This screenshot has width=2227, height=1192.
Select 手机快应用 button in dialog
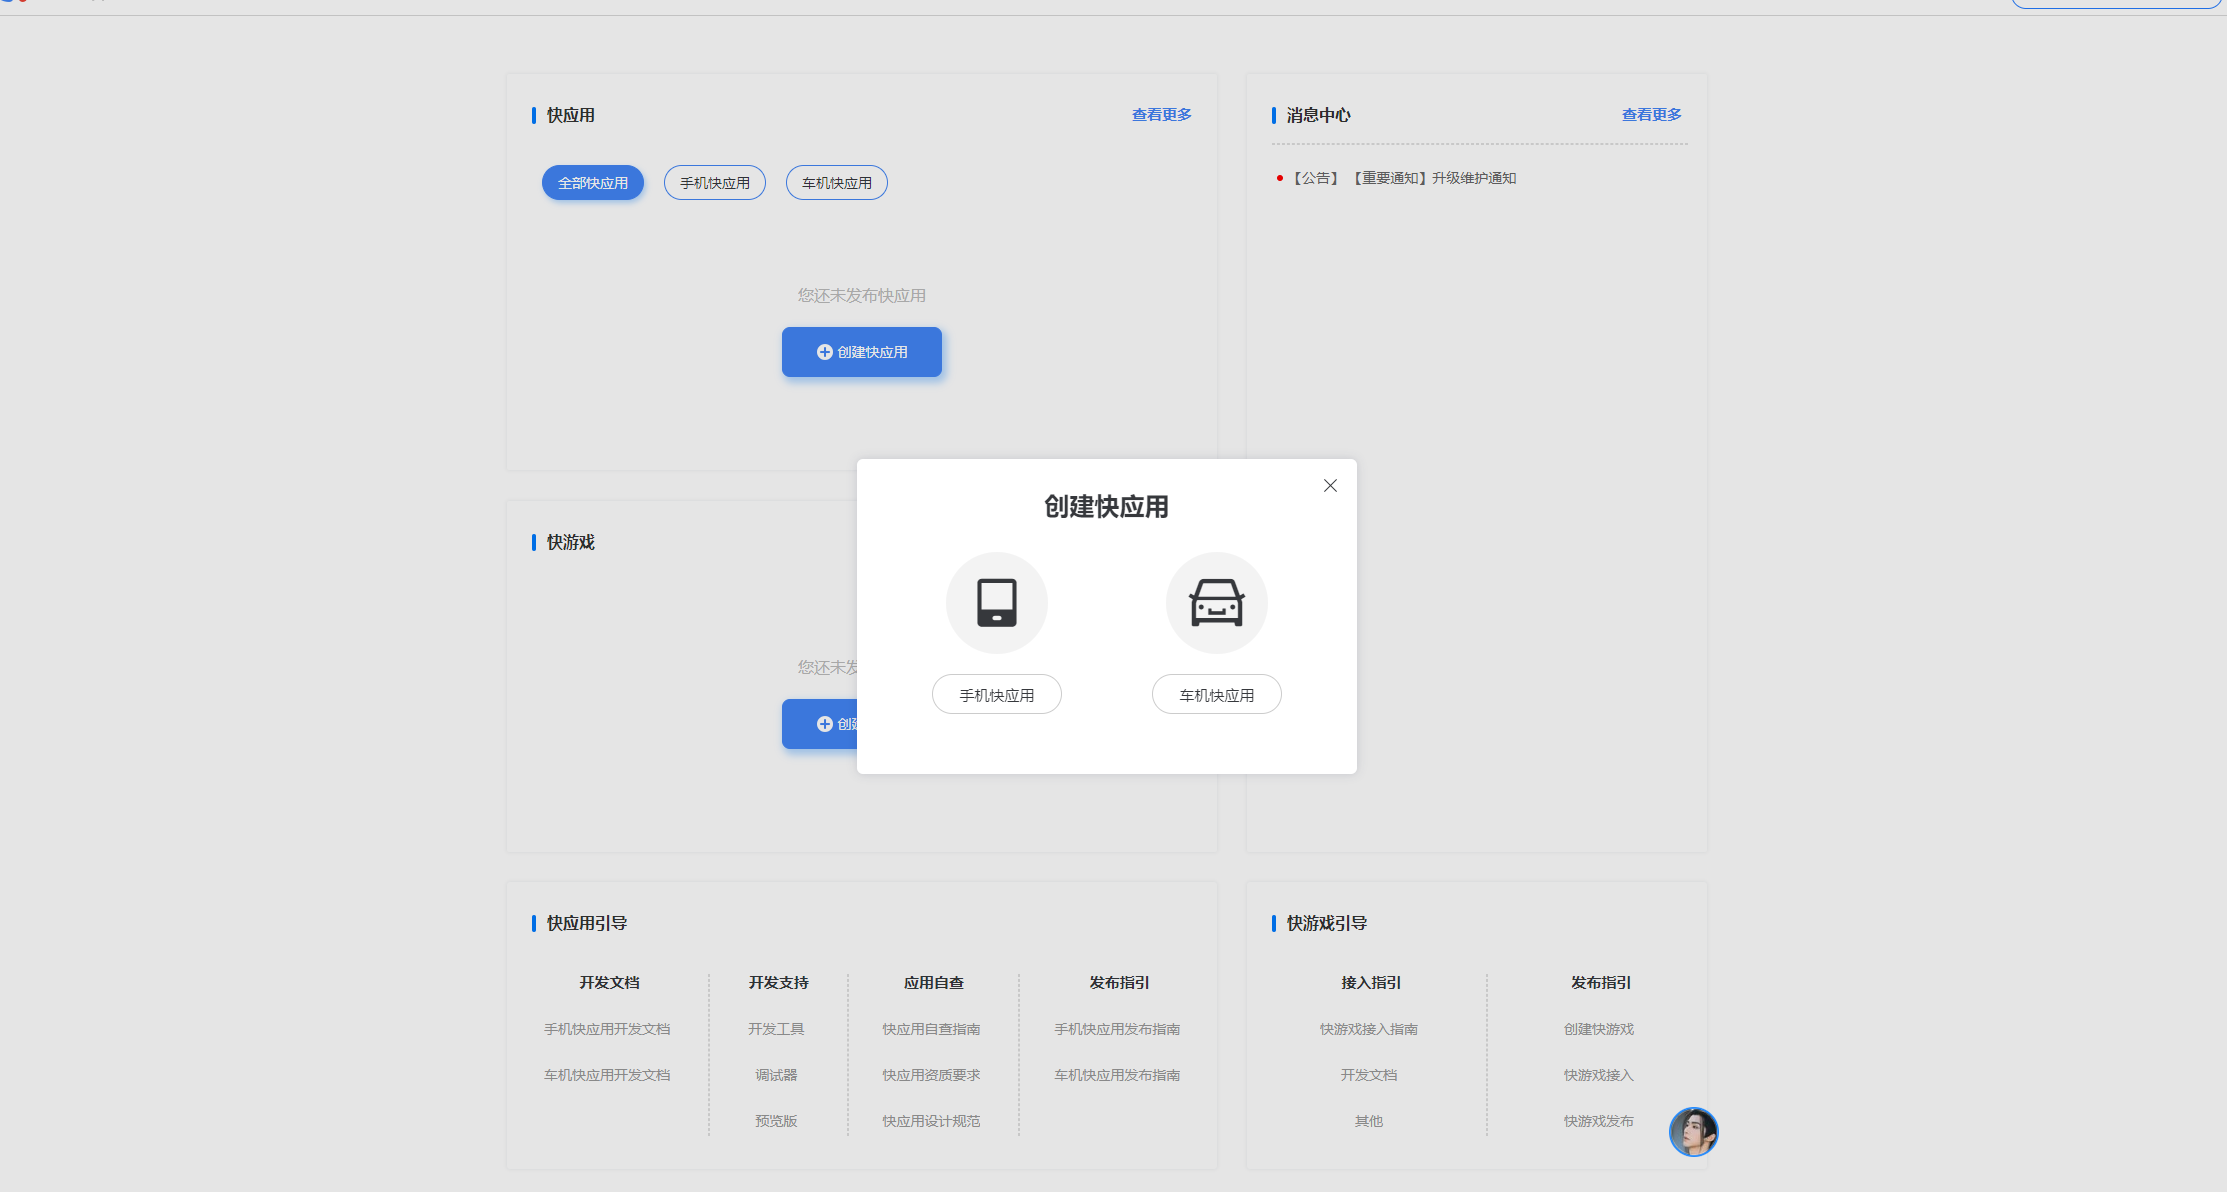996,695
